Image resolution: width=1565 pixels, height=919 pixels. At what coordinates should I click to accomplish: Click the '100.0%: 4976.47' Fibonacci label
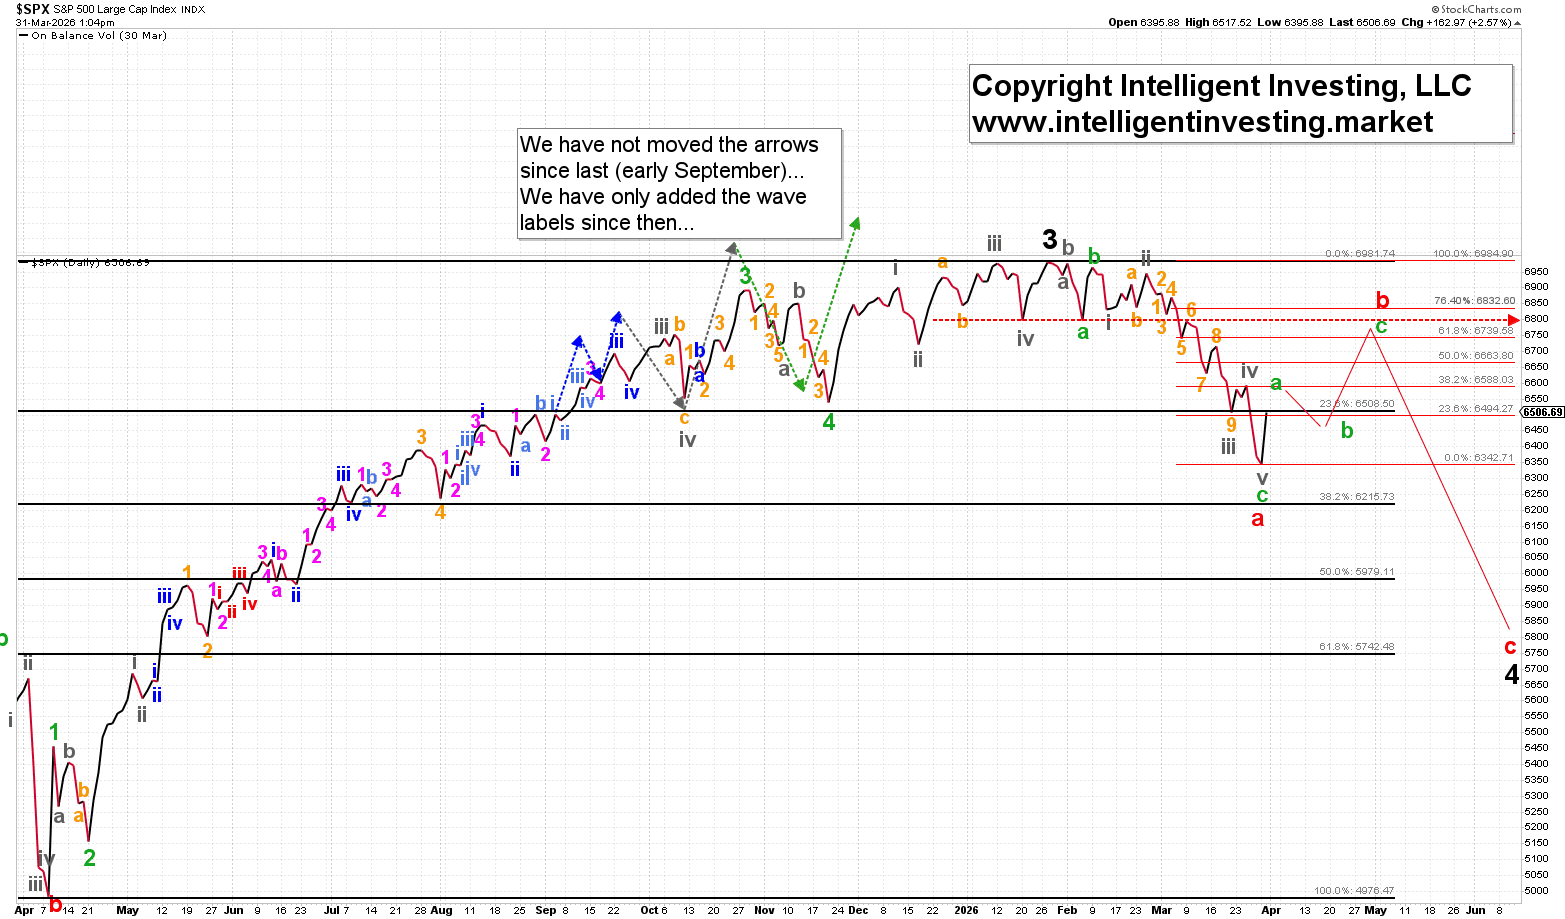coord(1354,891)
